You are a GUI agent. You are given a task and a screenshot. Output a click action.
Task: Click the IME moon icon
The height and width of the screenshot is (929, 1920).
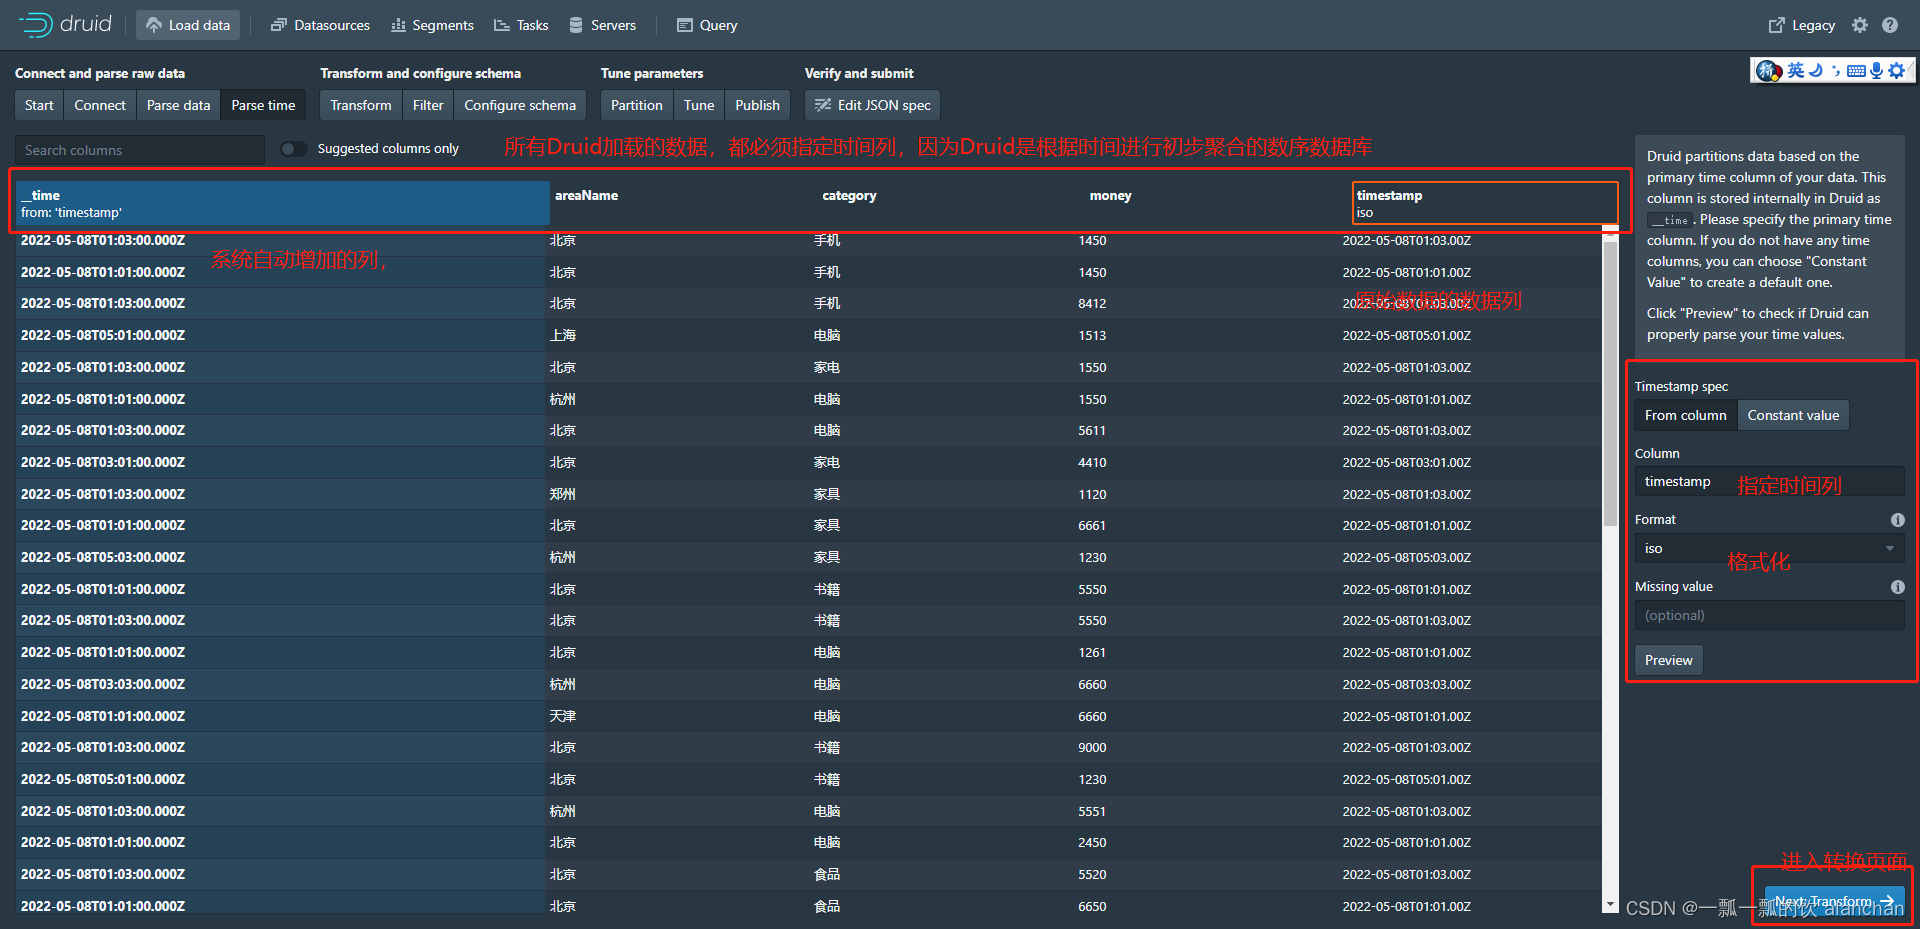tap(1815, 70)
